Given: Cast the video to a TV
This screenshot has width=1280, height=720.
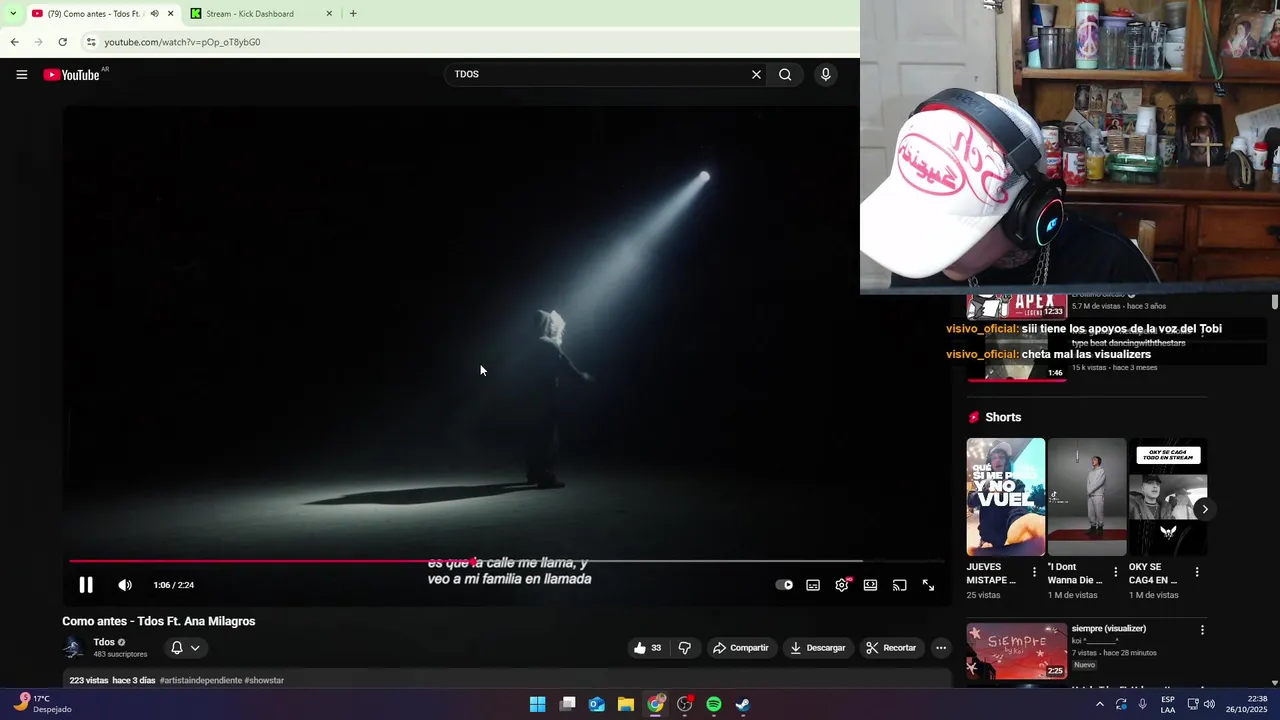Looking at the screenshot, I should point(899,585).
